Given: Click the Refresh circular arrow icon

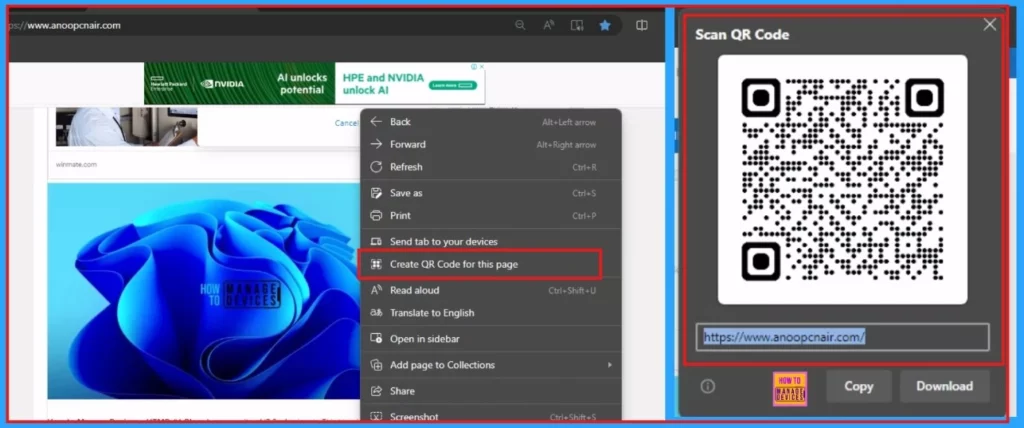Looking at the screenshot, I should pos(376,167).
